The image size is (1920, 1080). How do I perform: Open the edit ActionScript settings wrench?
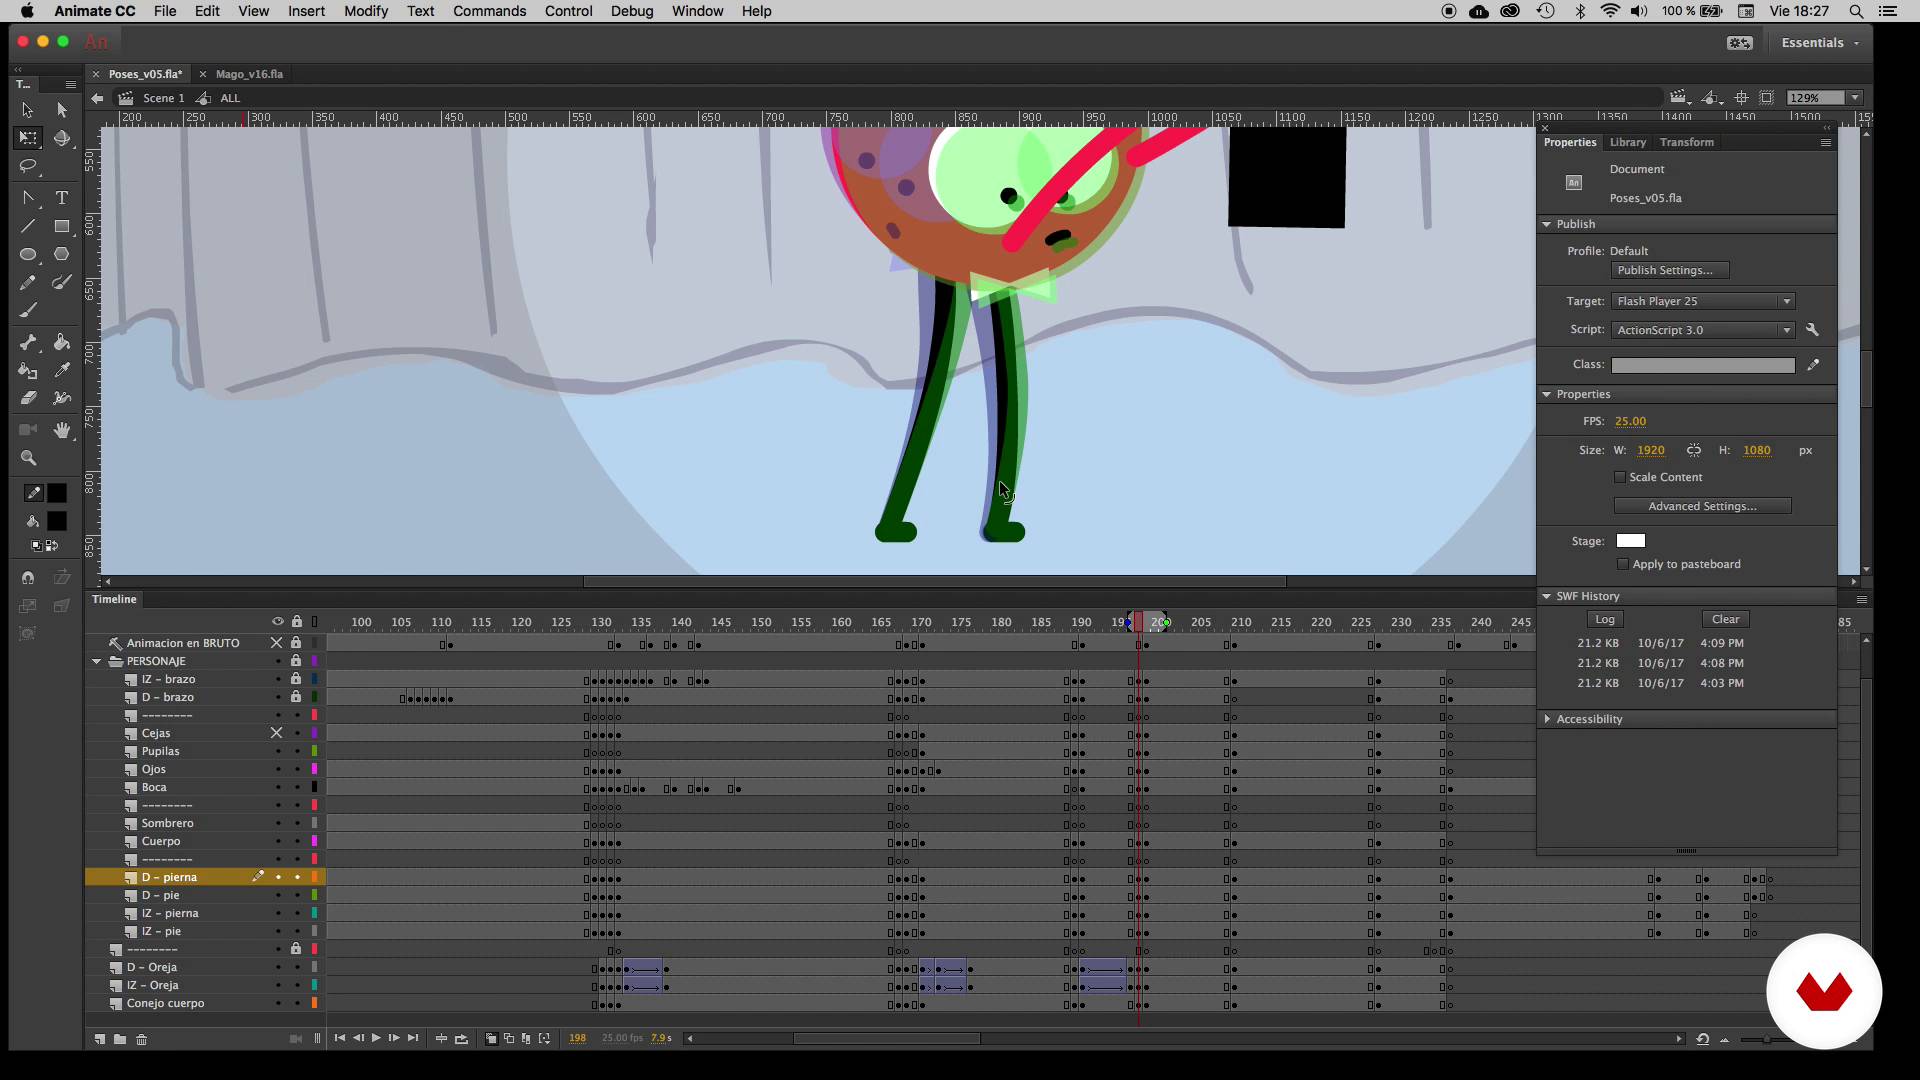tap(1812, 330)
